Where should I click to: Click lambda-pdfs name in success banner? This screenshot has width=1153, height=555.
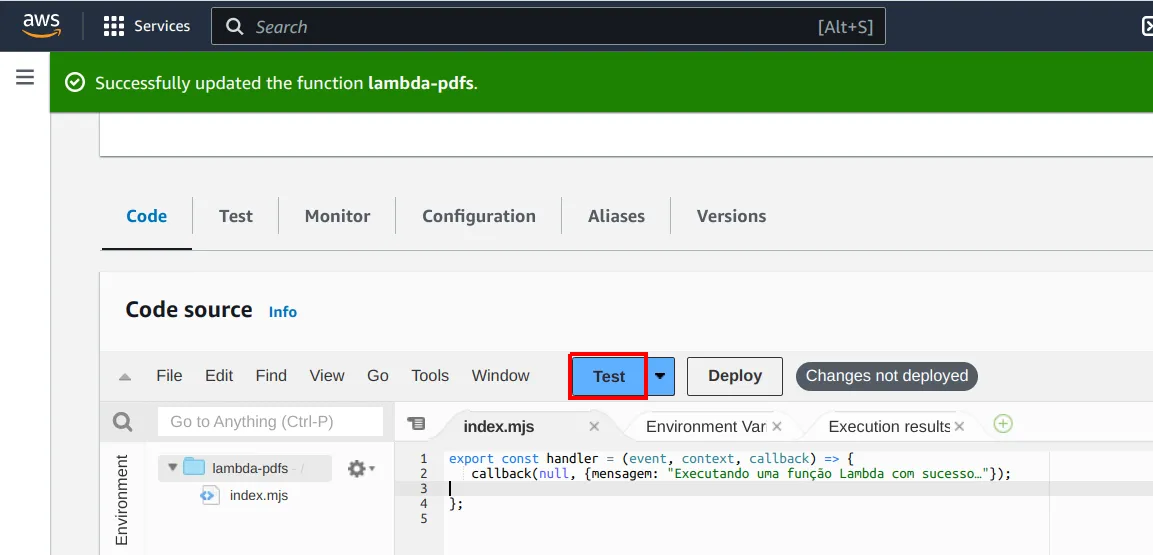coord(421,83)
